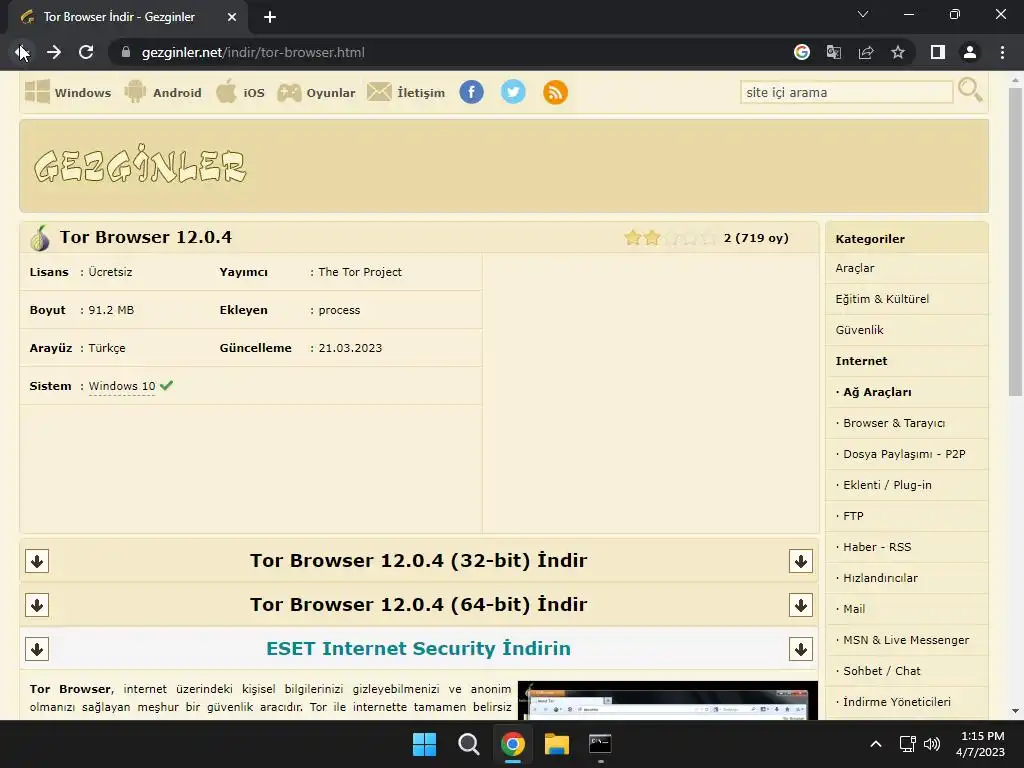This screenshot has height=768, width=1024.
Task: Click the magnifier search button
Action: [970, 90]
